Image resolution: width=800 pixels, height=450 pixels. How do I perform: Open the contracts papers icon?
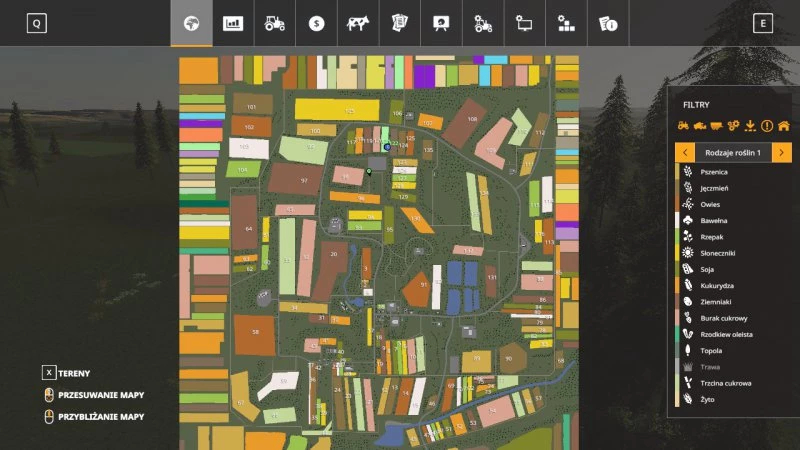coord(399,23)
